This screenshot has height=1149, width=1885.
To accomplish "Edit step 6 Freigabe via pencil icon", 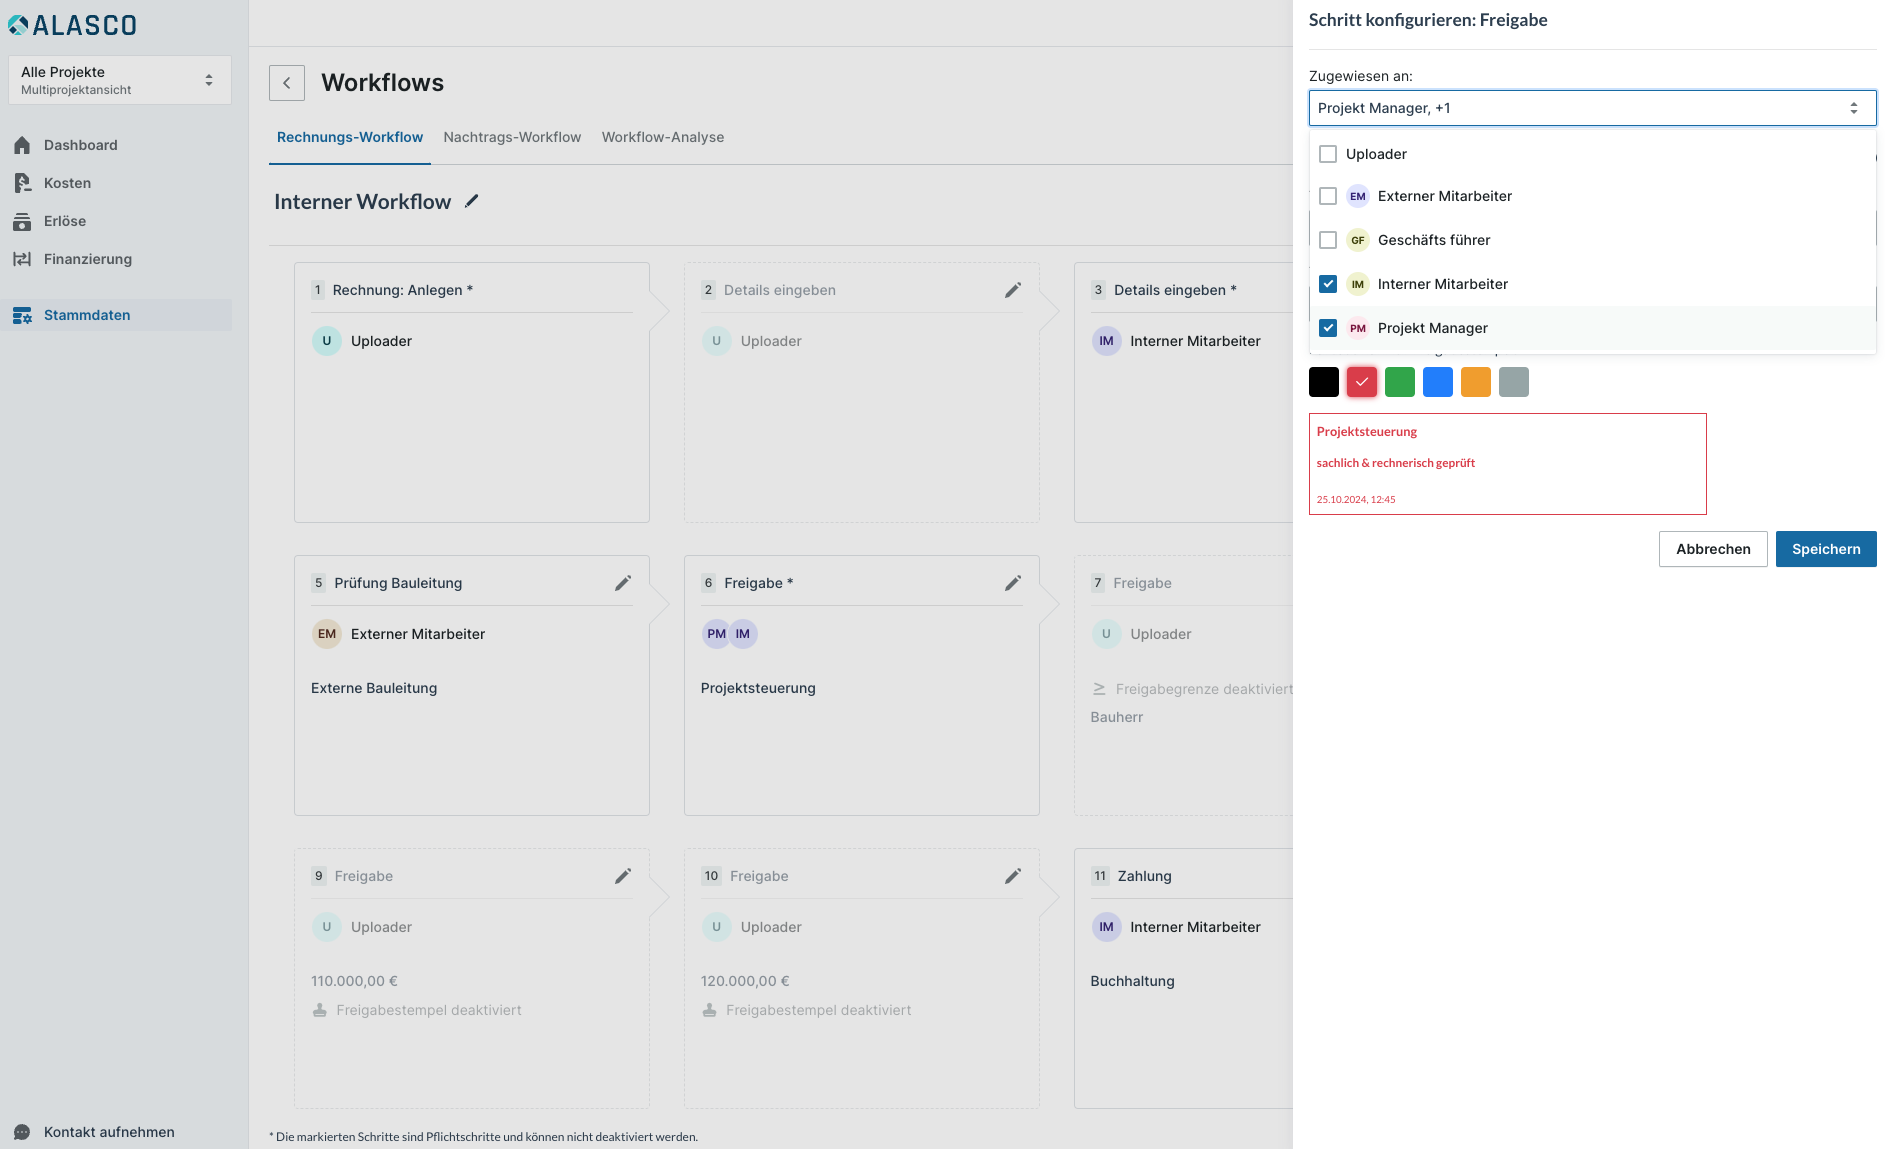I will tap(1012, 583).
